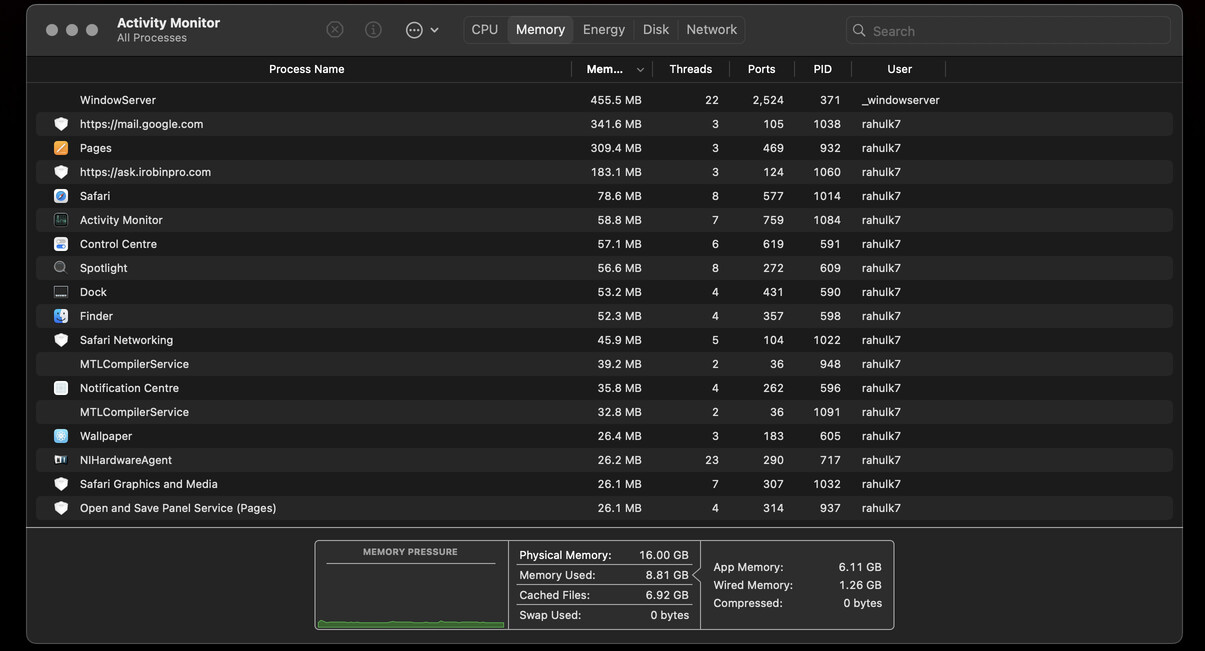Click the Safari process name text

click(95, 196)
